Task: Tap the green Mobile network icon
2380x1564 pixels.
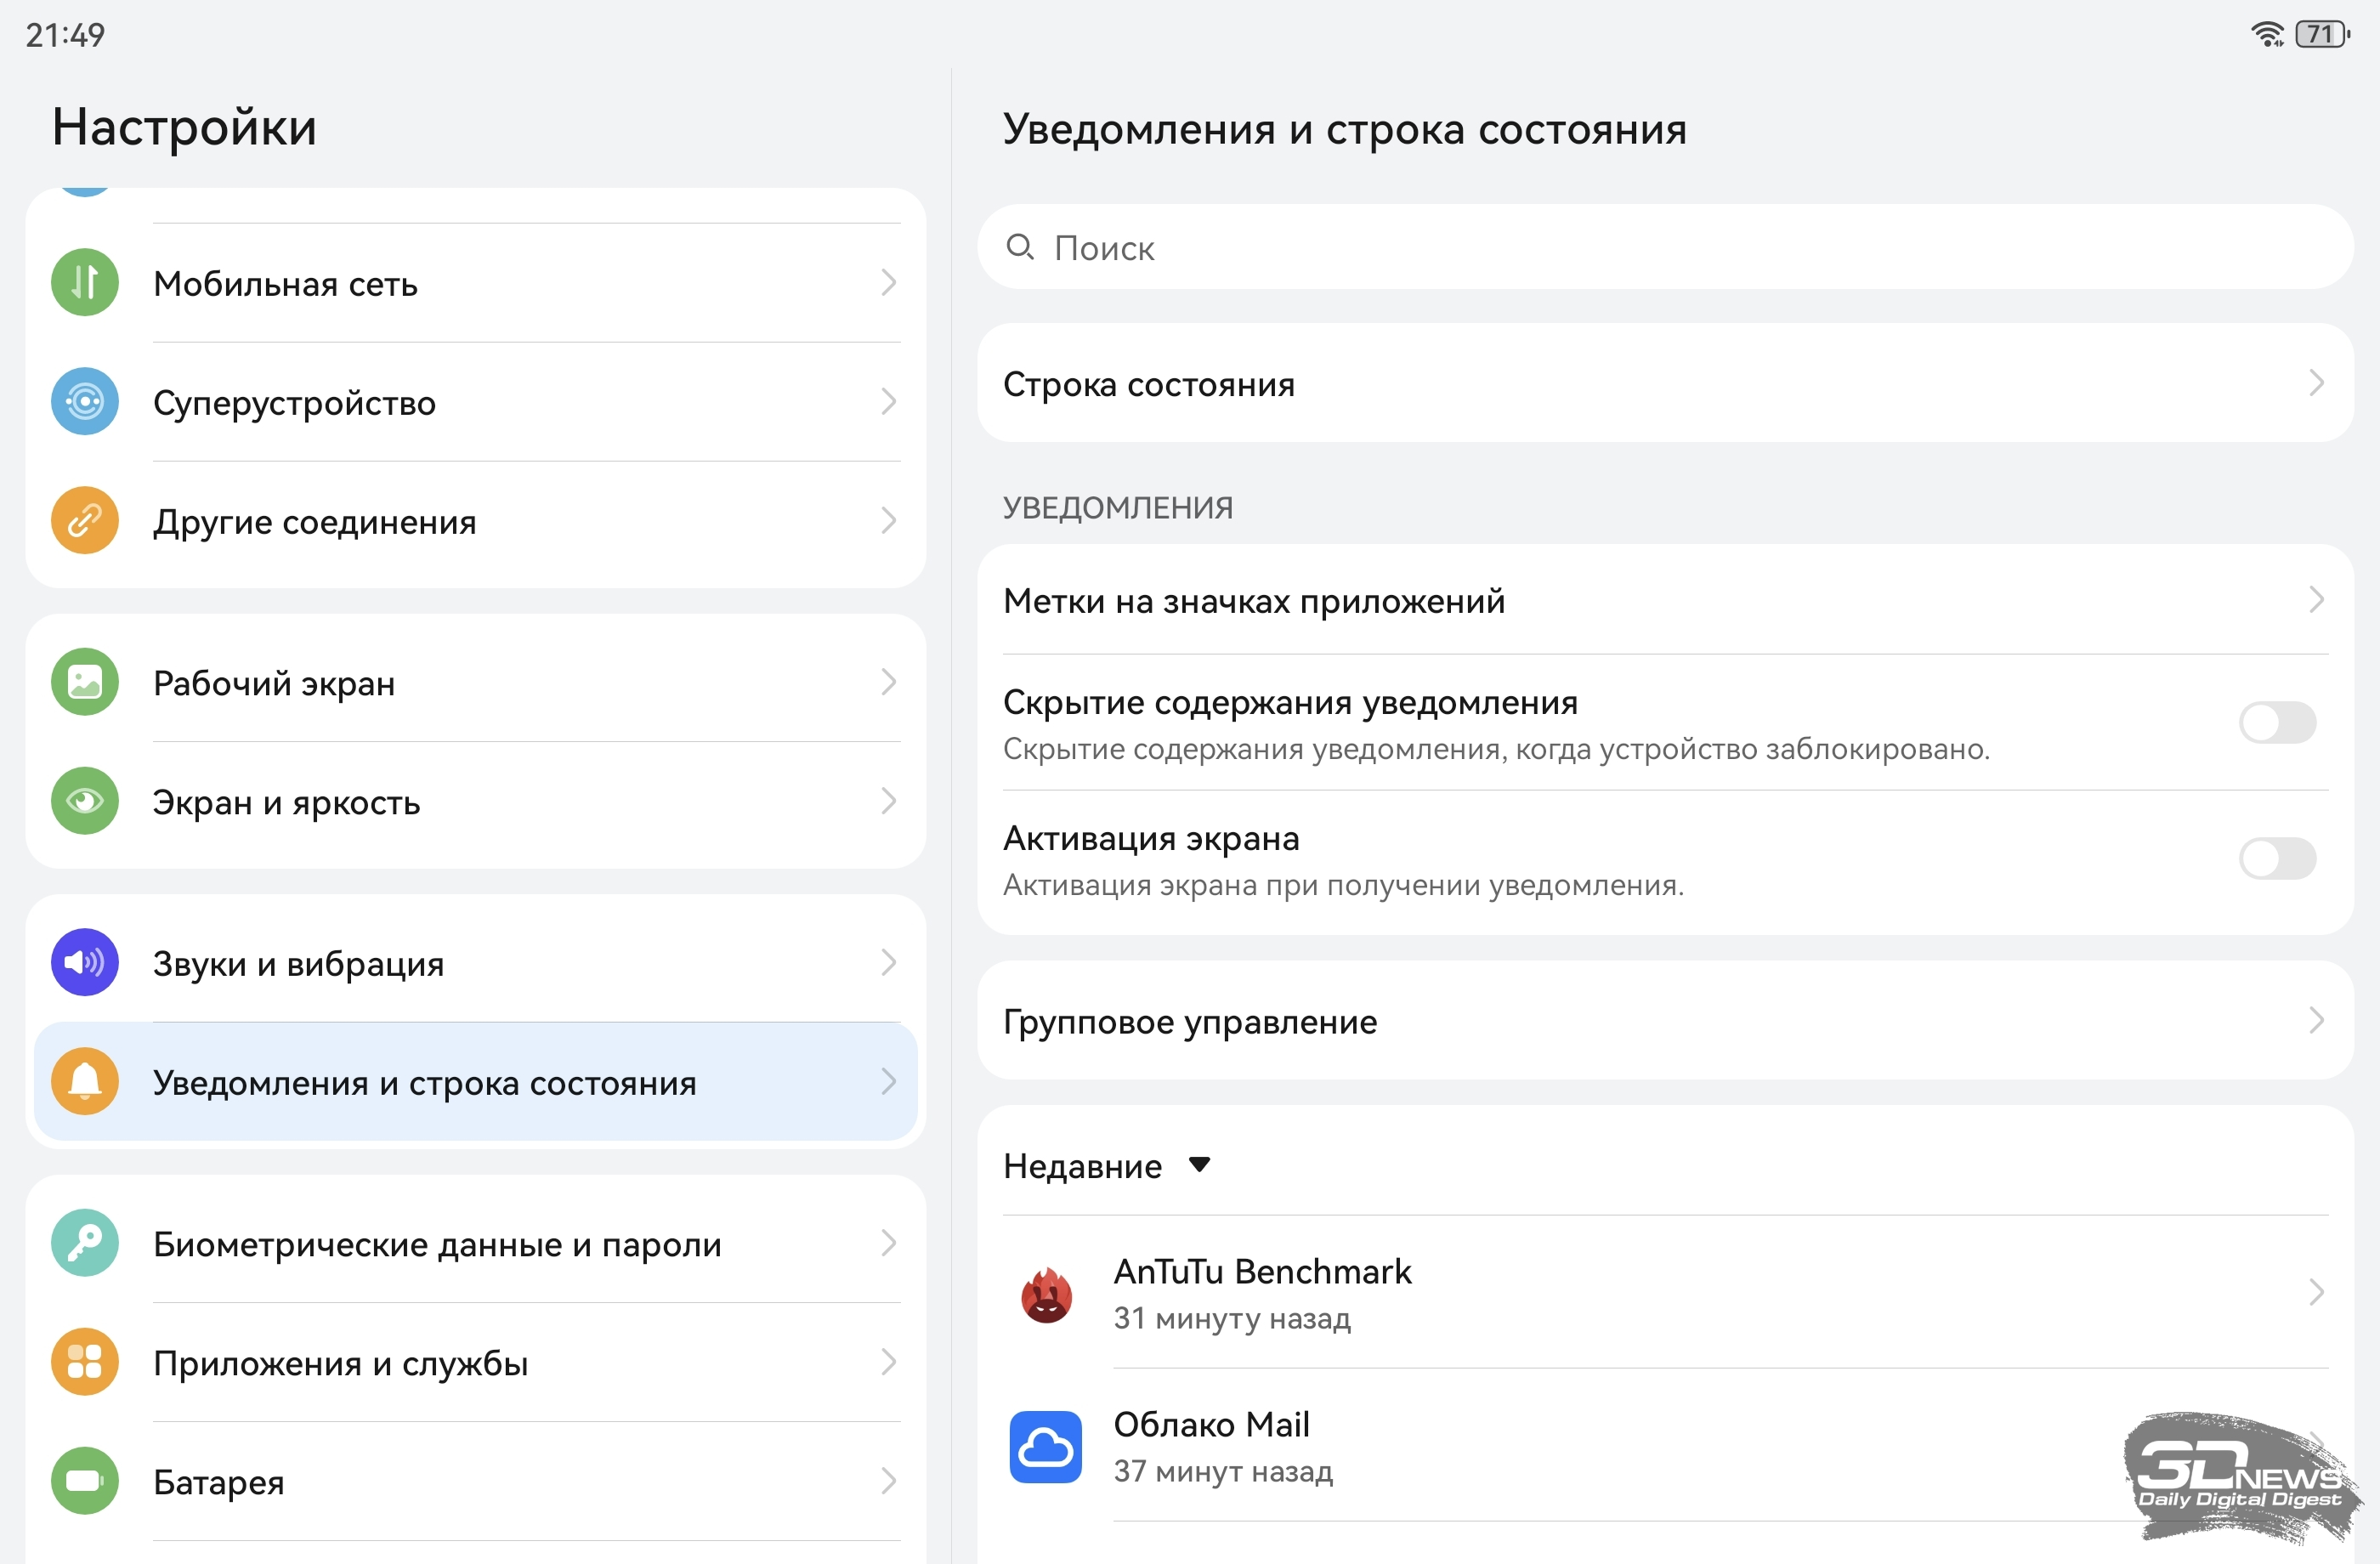Action: 85,283
